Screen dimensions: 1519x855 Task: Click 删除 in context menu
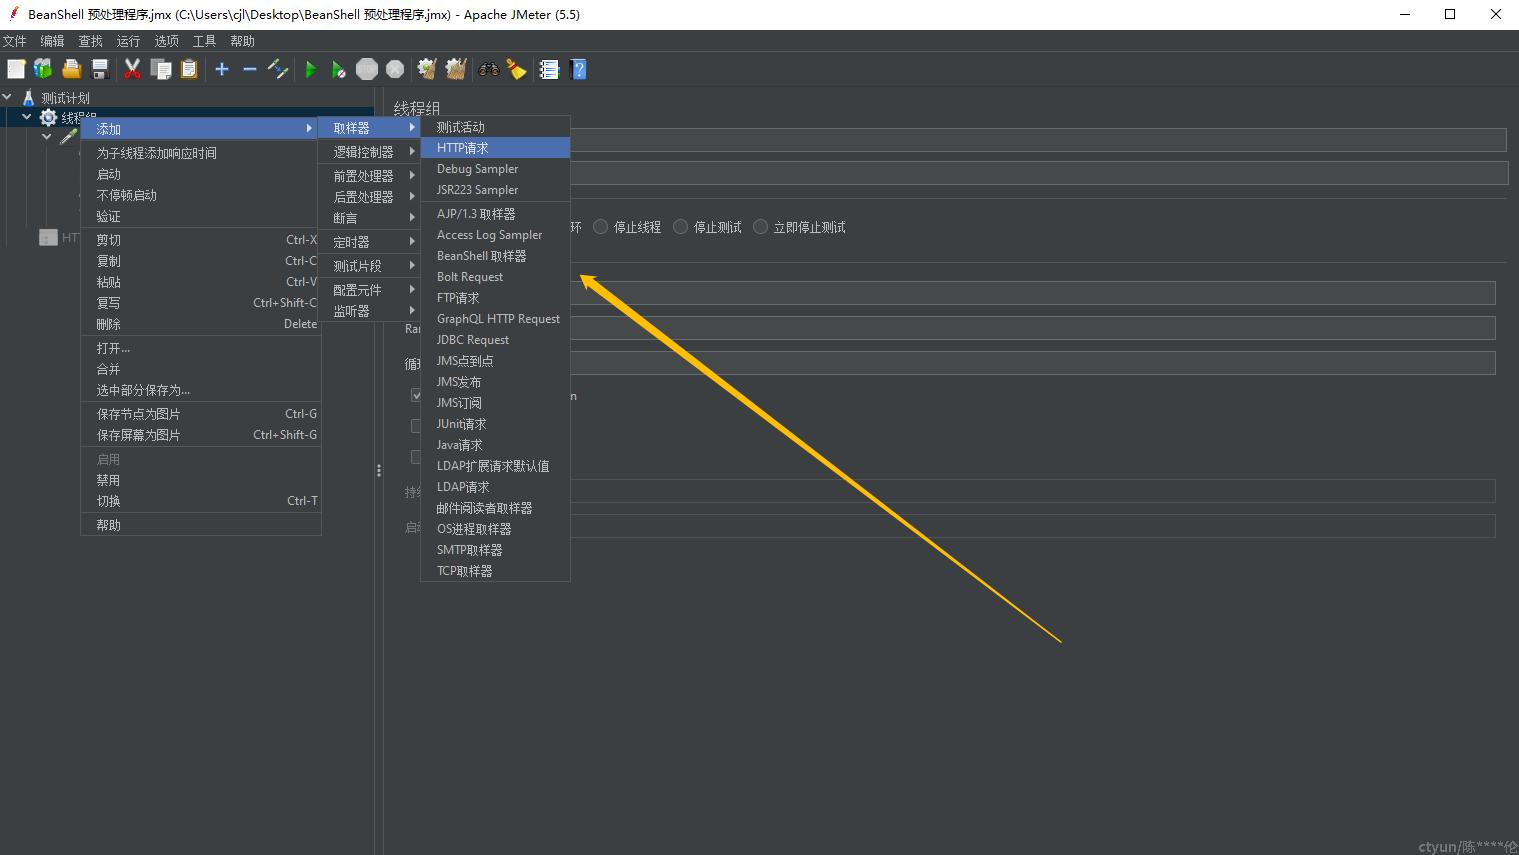(x=201, y=324)
